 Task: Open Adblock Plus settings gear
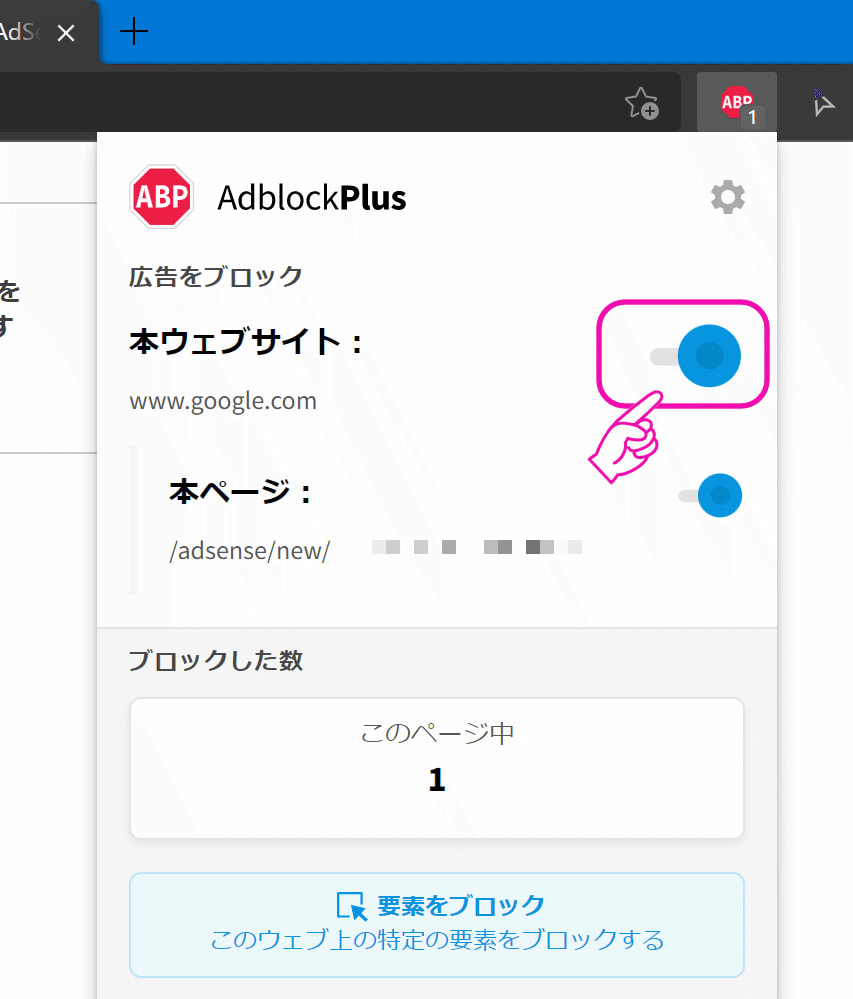tap(728, 197)
